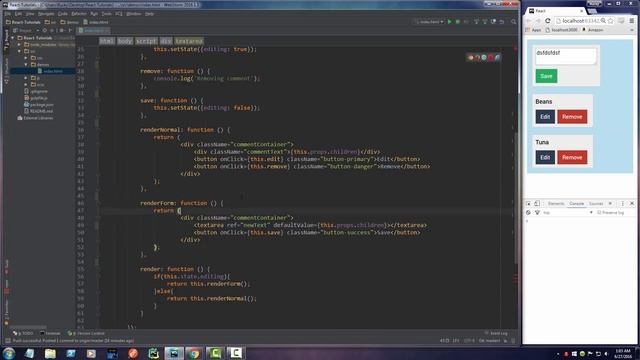The height and width of the screenshot is (360, 640).
Task: Click Remove button under Beans
Action: coord(572,117)
